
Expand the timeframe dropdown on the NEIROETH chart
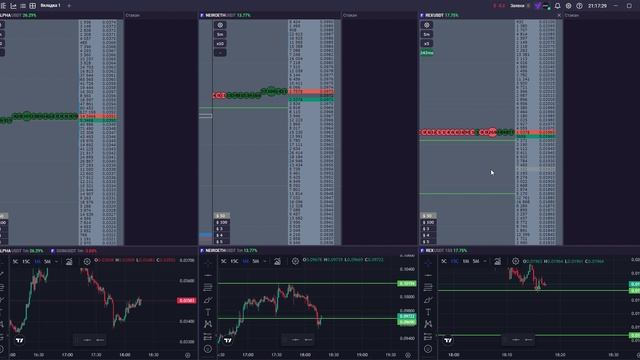pos(265,261)
